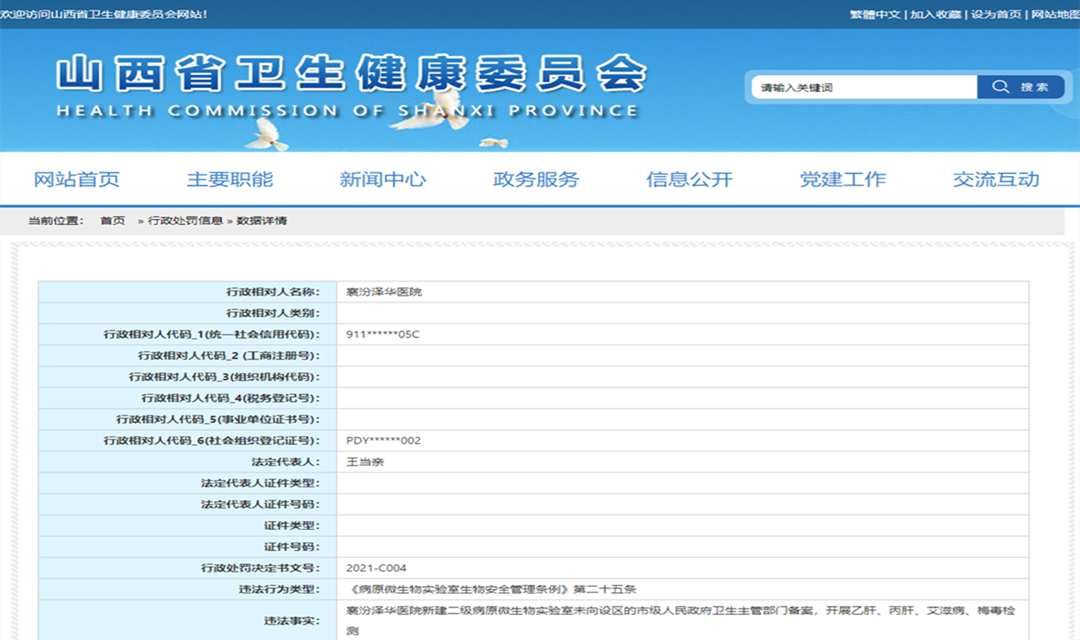1080x640 pixels.
Task: Go to the 新闻中心 section
Action: 383,180
